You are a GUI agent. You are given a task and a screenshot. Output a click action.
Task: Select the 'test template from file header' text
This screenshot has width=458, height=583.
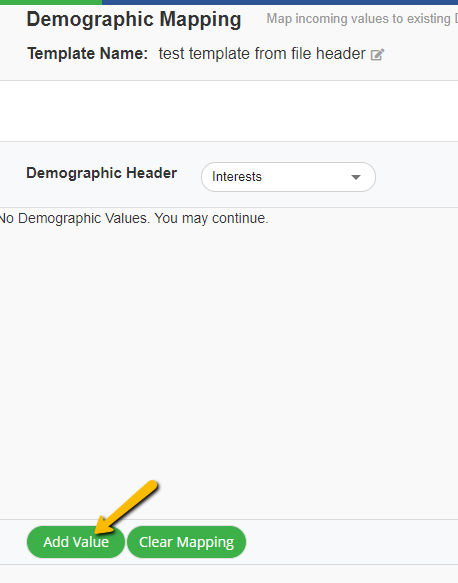coord(262,54)
